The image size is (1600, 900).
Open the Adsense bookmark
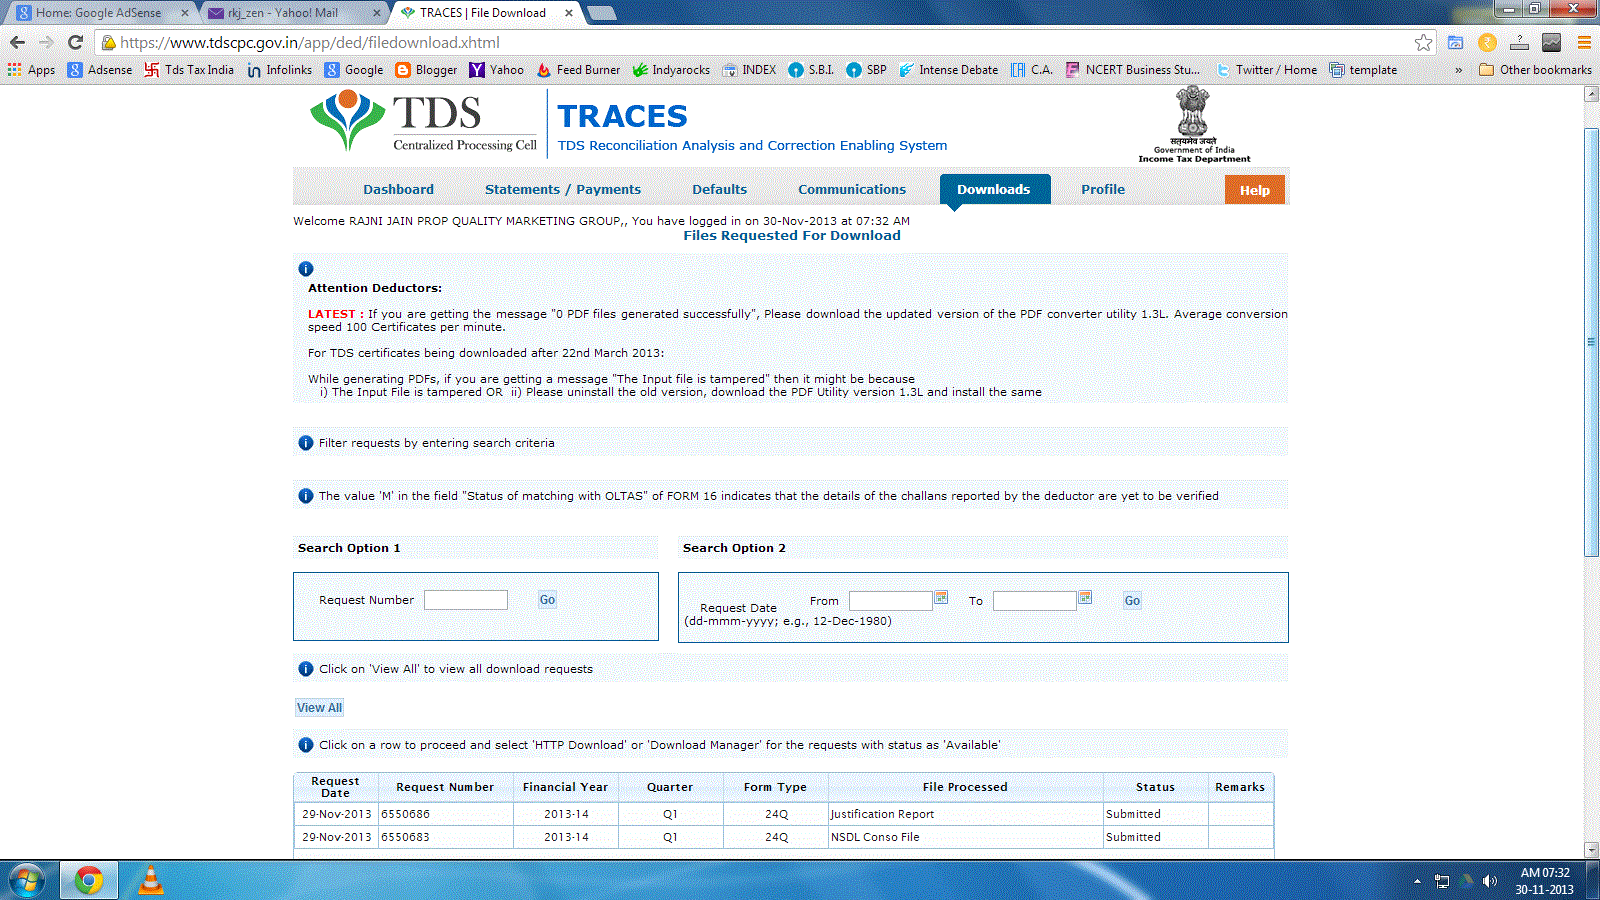coord(100,70)
